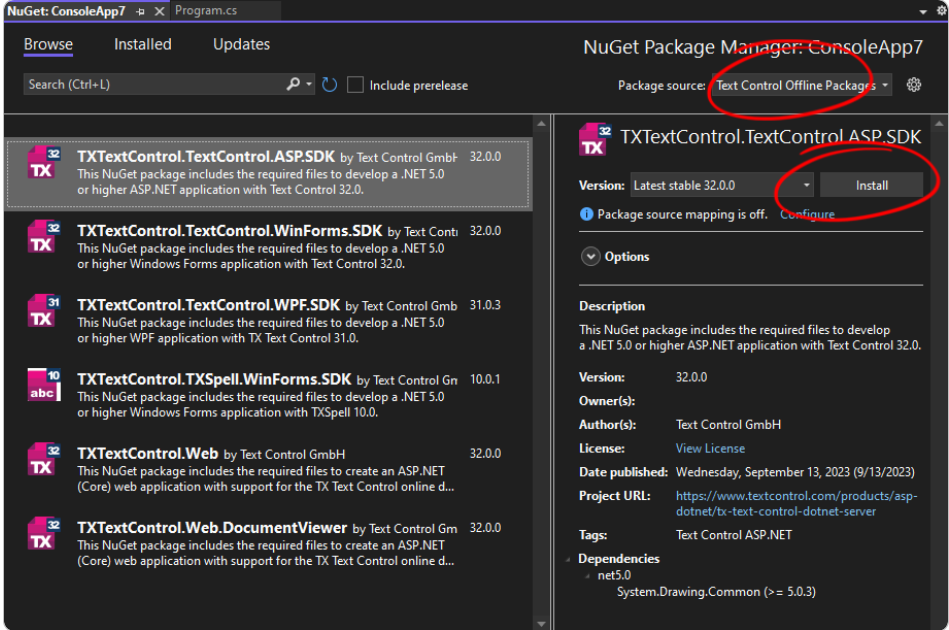Click package list scrollbar up arrow
This screenshot has width=949, height=630.
pyautogui.click(x=541, y=124)
